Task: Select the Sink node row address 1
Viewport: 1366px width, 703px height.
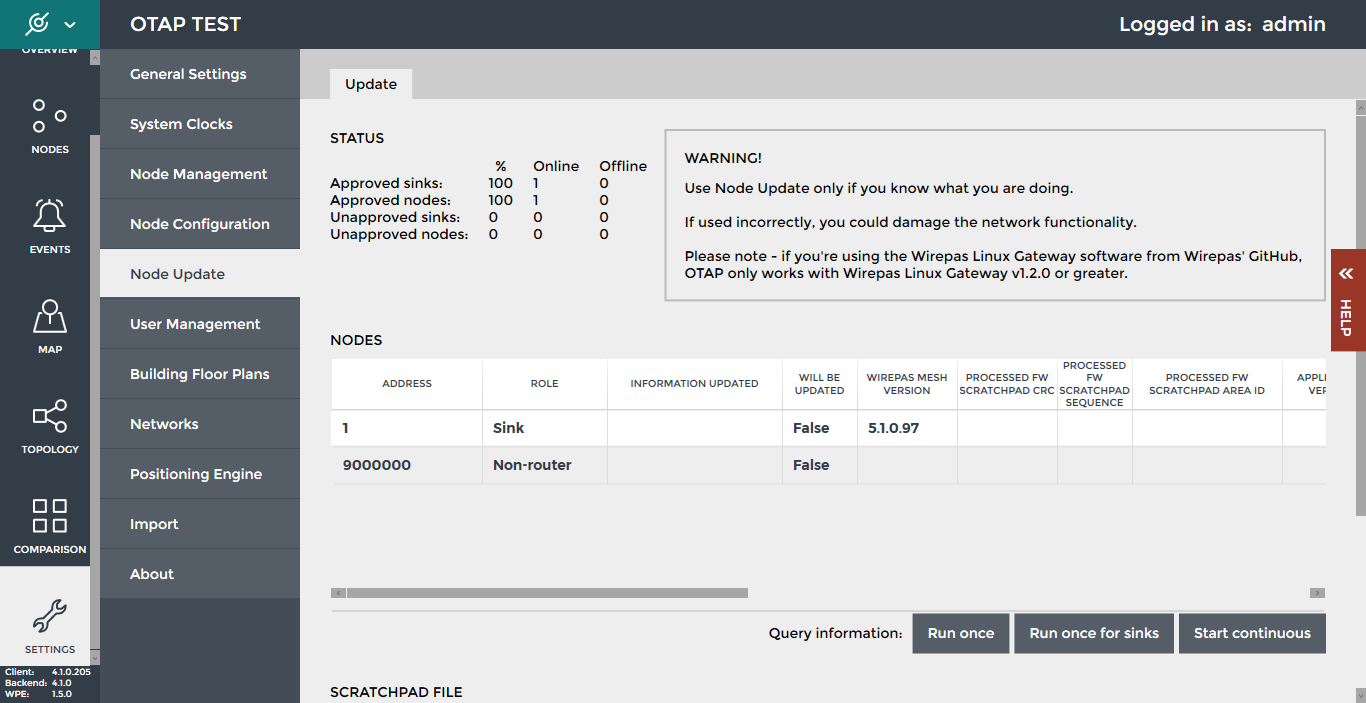Action: click(407, 428)
